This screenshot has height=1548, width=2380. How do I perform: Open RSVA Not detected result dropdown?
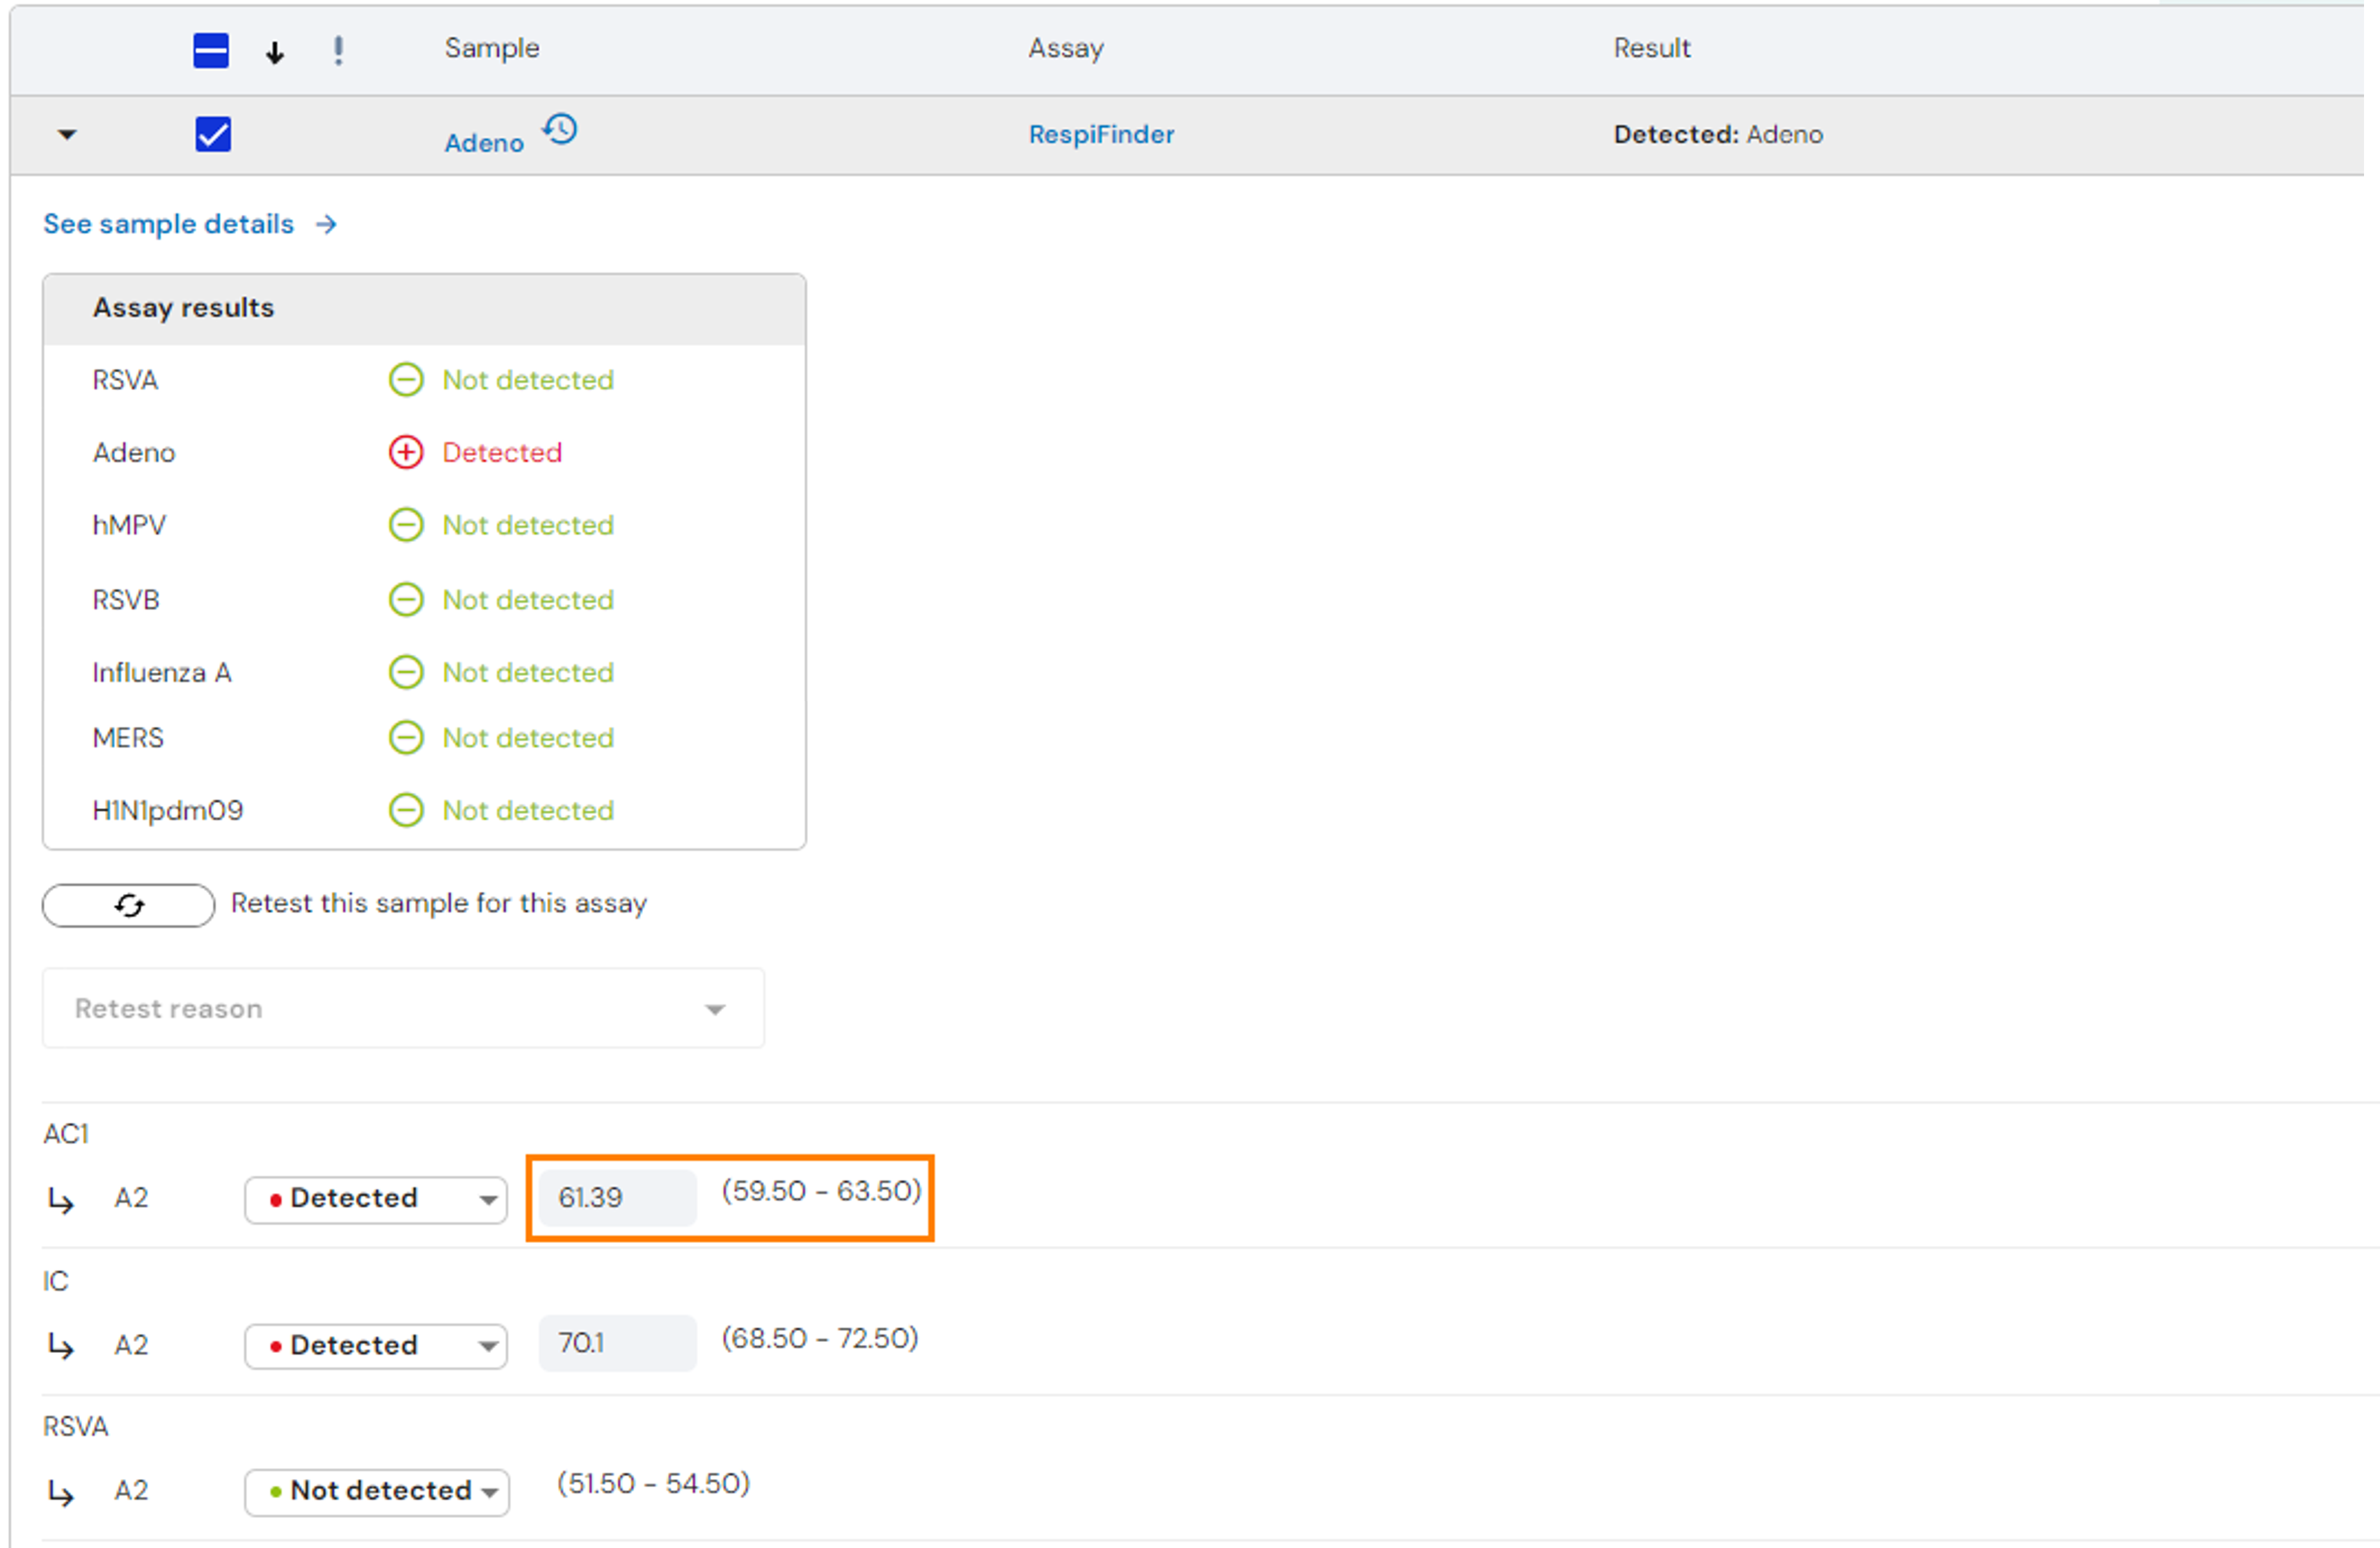tap(377, 1492)
